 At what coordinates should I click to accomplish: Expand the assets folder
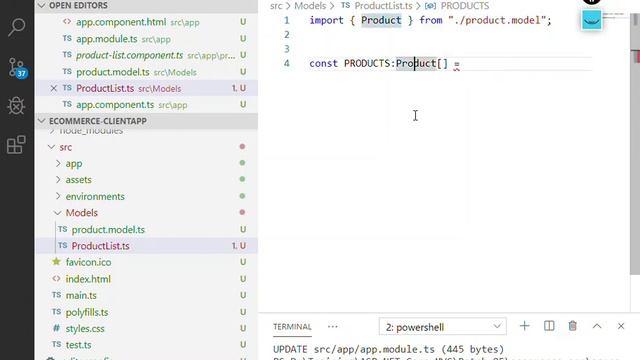pyautogui.click(x=58, y=180)
